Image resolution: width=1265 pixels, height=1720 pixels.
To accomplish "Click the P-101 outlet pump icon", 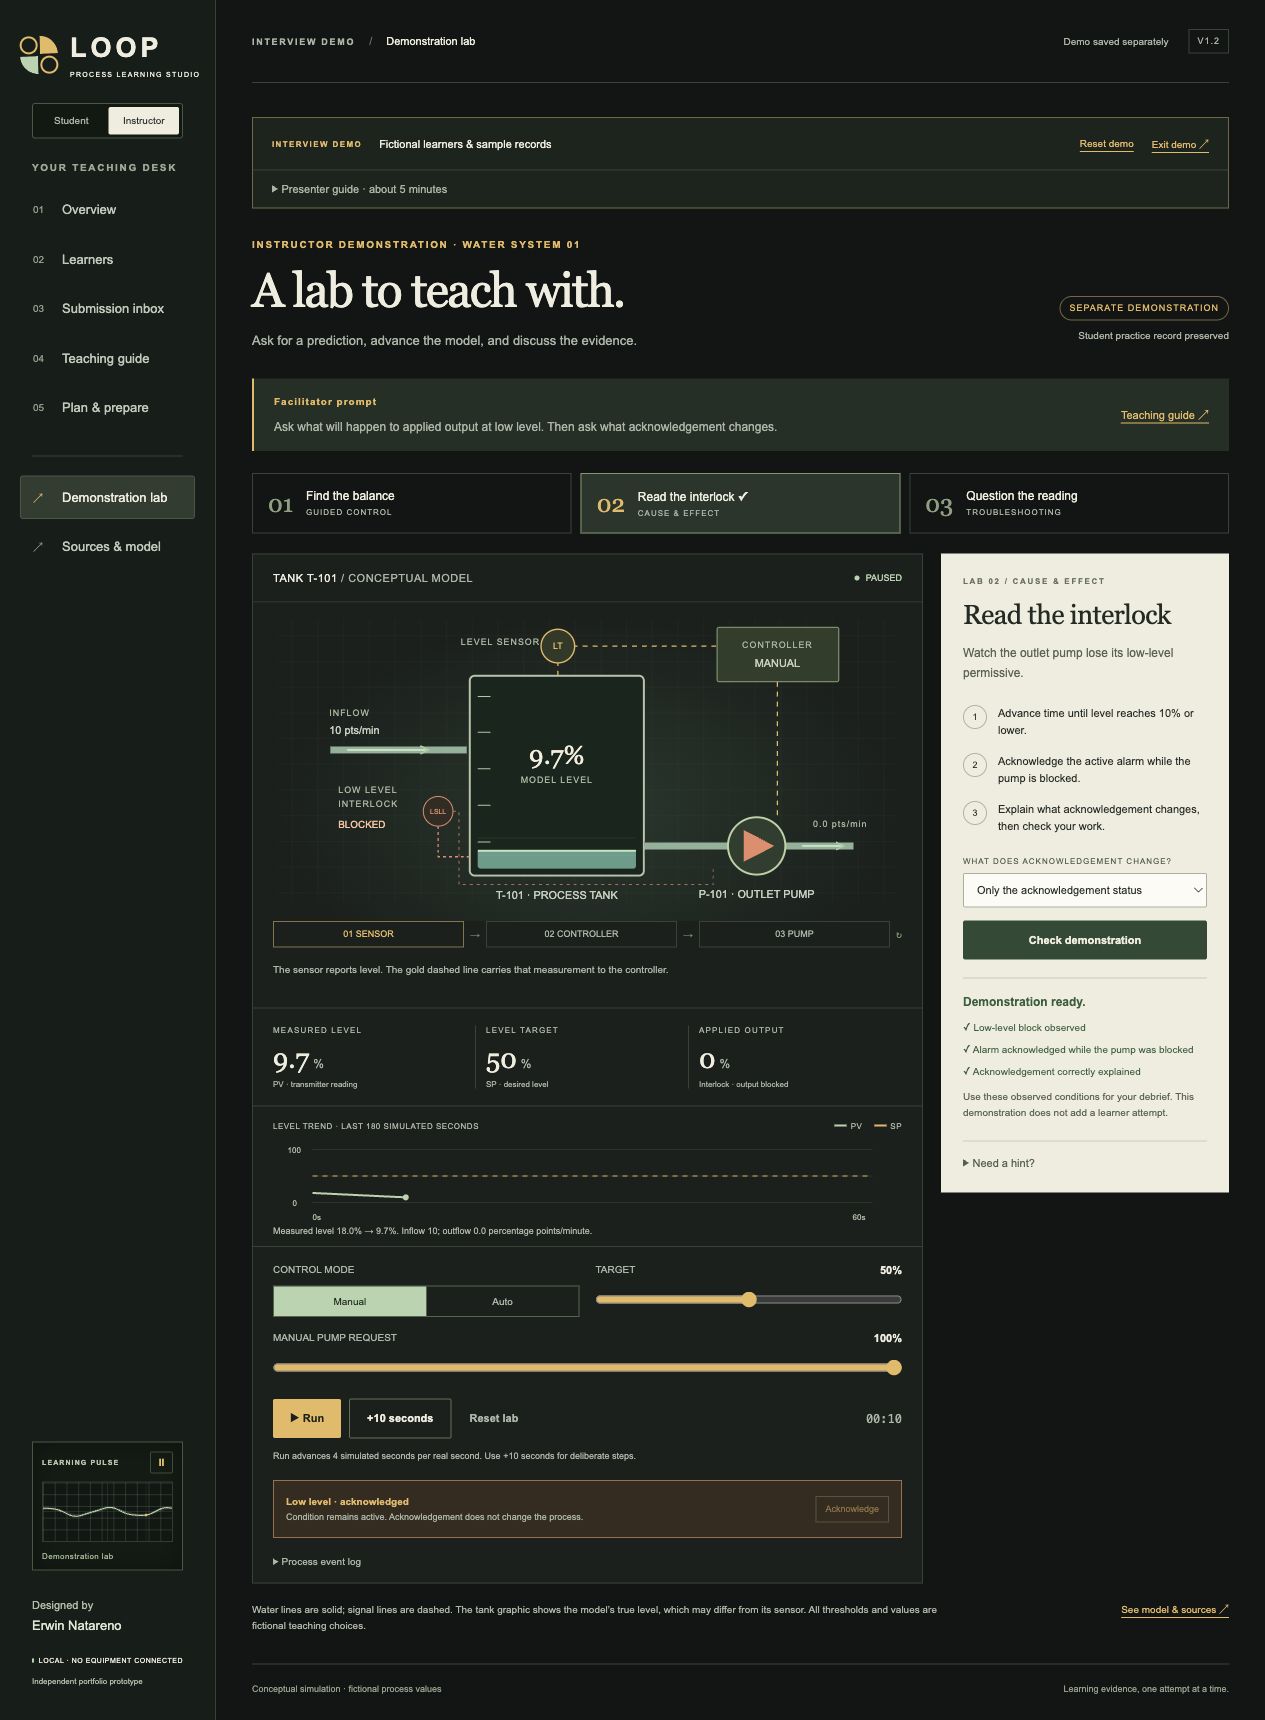I will (x=756, y=846).
